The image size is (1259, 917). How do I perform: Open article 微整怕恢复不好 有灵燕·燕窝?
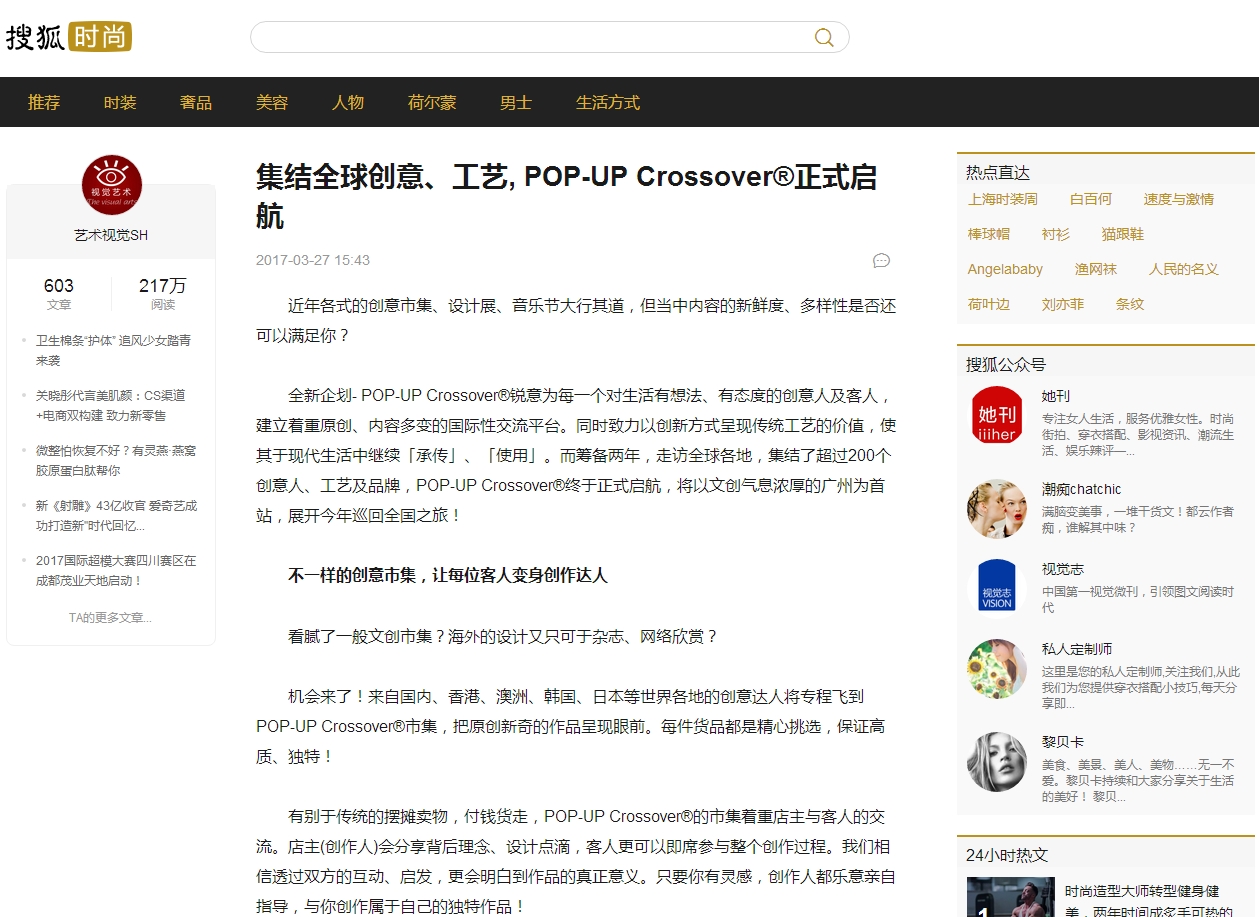pyautogui.click(x=116, y=460)
